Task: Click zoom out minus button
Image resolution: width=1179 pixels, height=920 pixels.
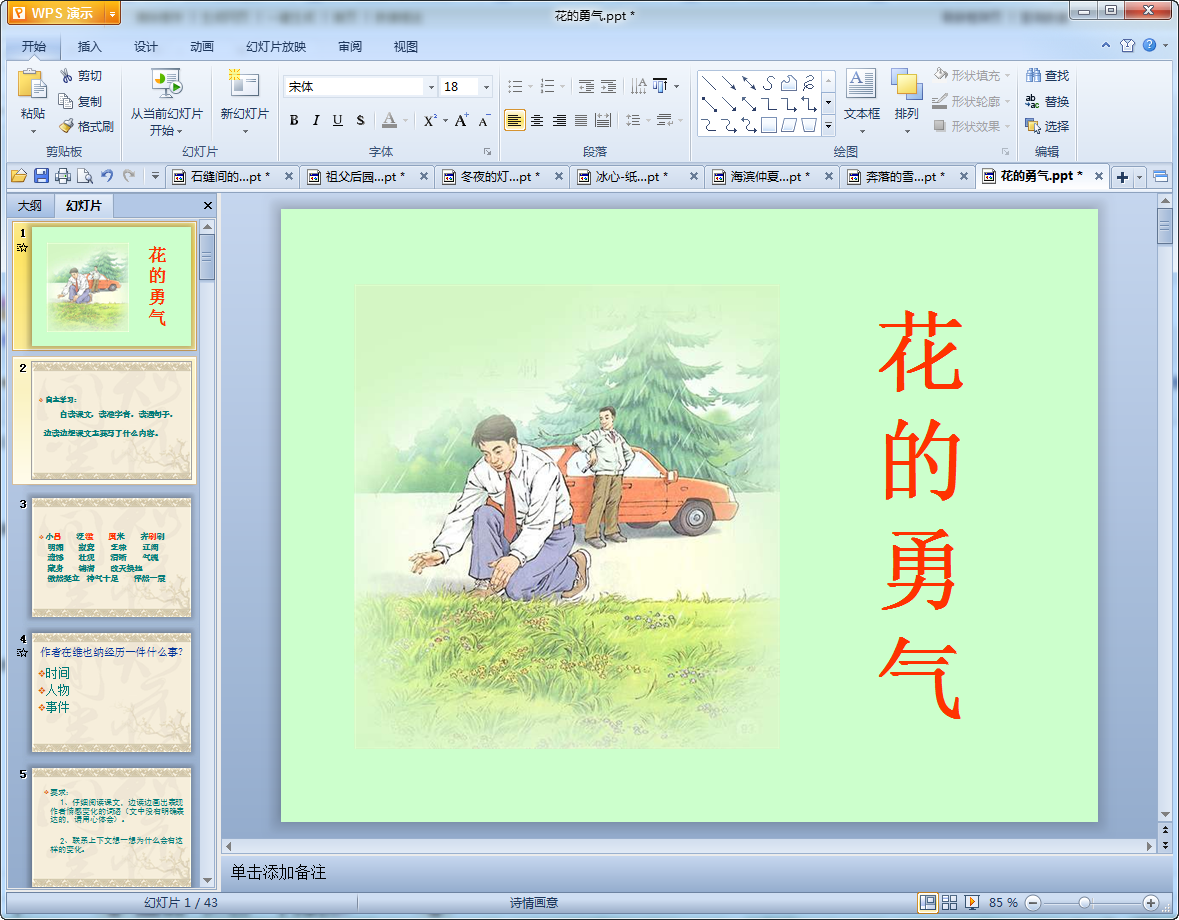Action: (1033, 903)
